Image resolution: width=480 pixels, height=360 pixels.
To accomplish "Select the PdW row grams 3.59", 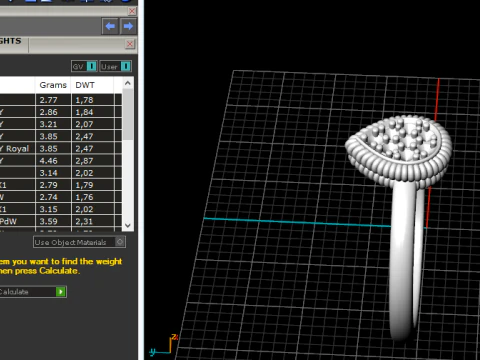I will click(x=53, y=221).
